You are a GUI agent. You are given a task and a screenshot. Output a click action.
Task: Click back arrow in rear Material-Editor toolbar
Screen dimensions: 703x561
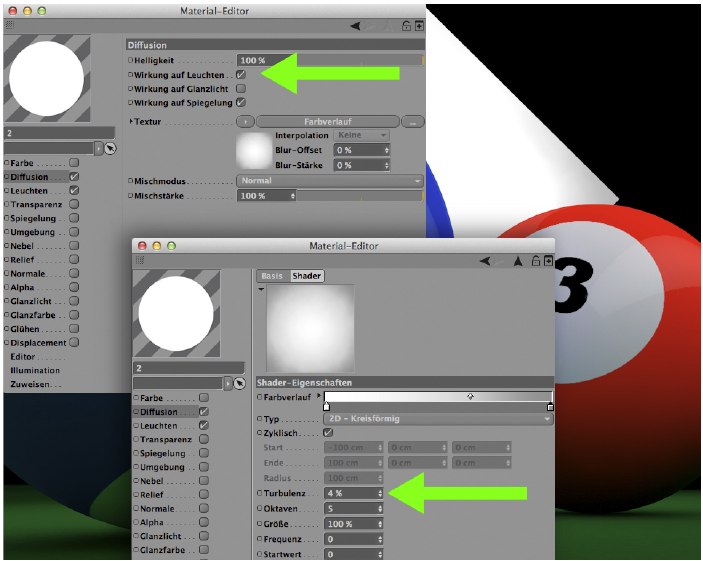coord(356,26)
